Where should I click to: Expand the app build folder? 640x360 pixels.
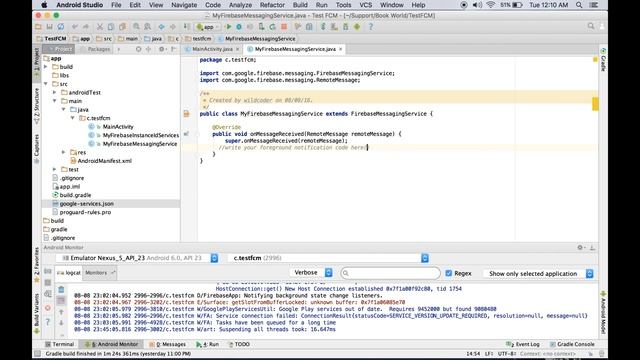coord(46,67)
